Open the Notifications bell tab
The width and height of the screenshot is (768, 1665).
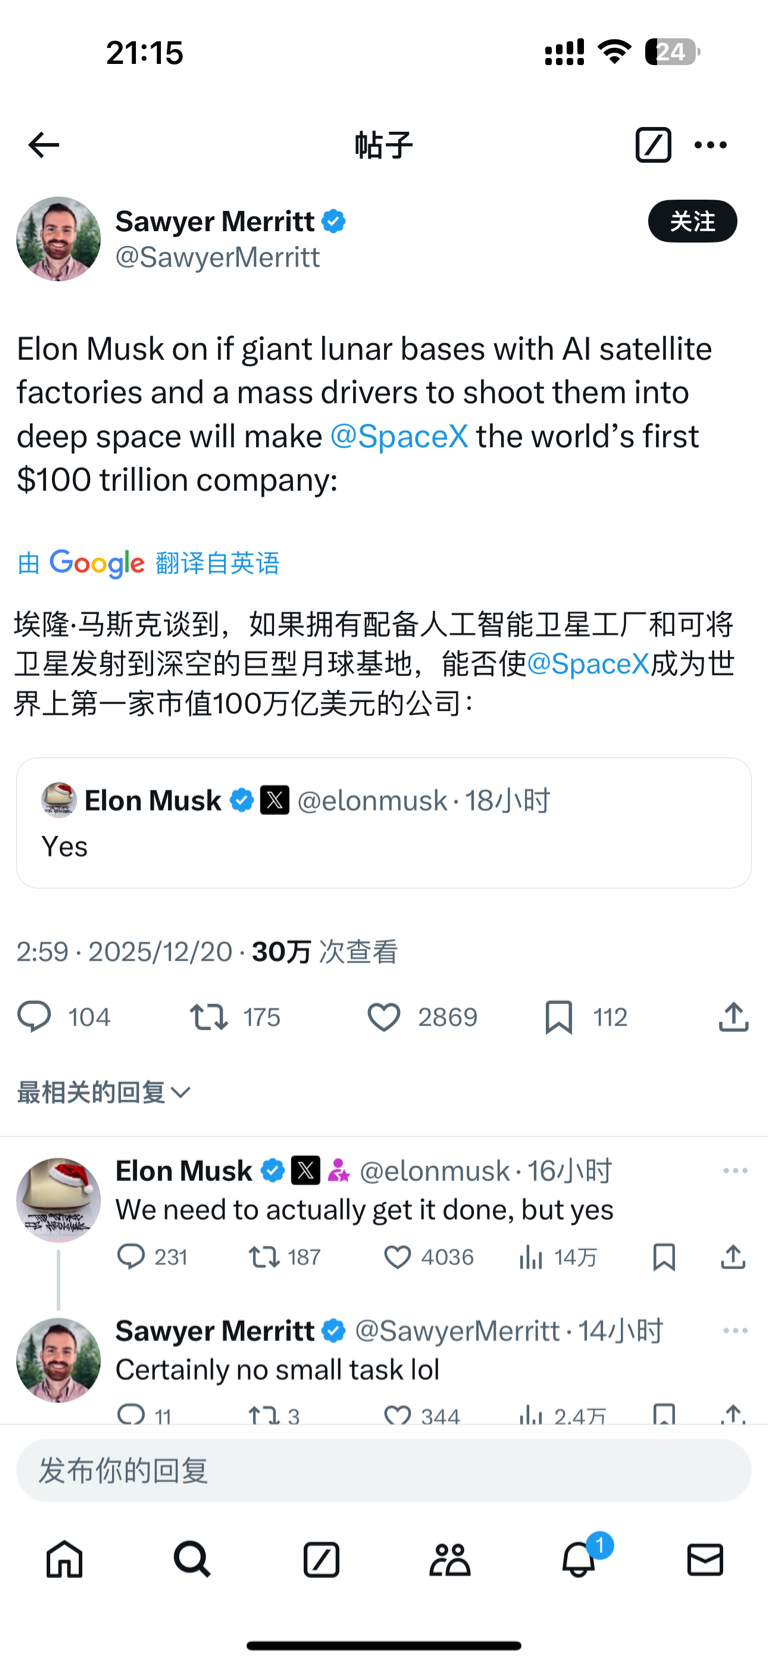click(579, 1559)
